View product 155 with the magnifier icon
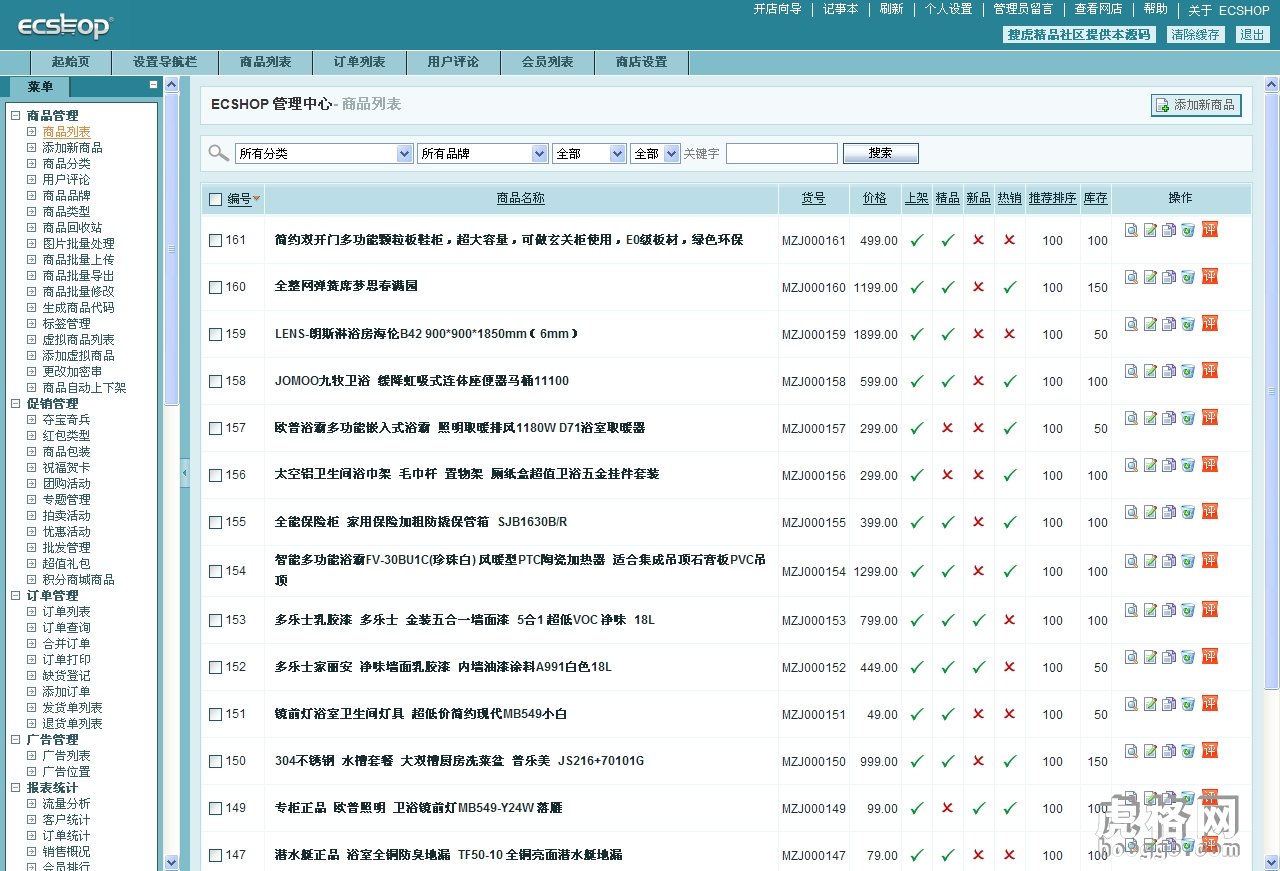Viewport: 1280px width, 871px height. tap(1131, 512)
